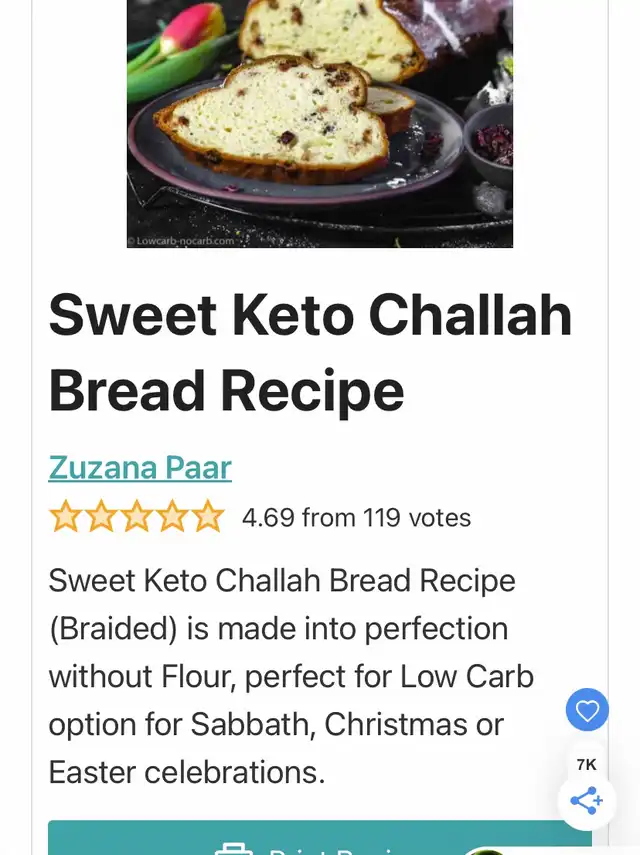Click the Lowcarb-nocarb.com watermark on photo
This screenshot has width=640, height=855.
click(x=181, y=240)
